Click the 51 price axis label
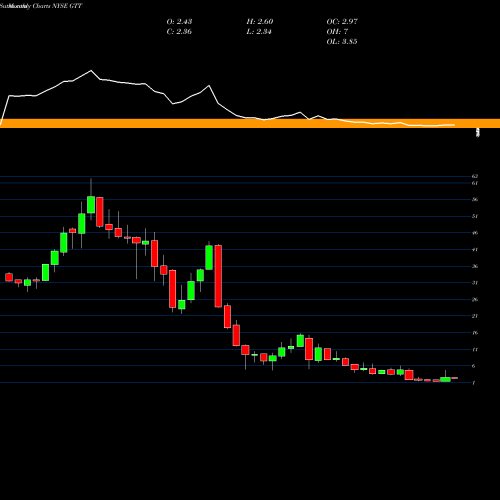 [475, 216]
